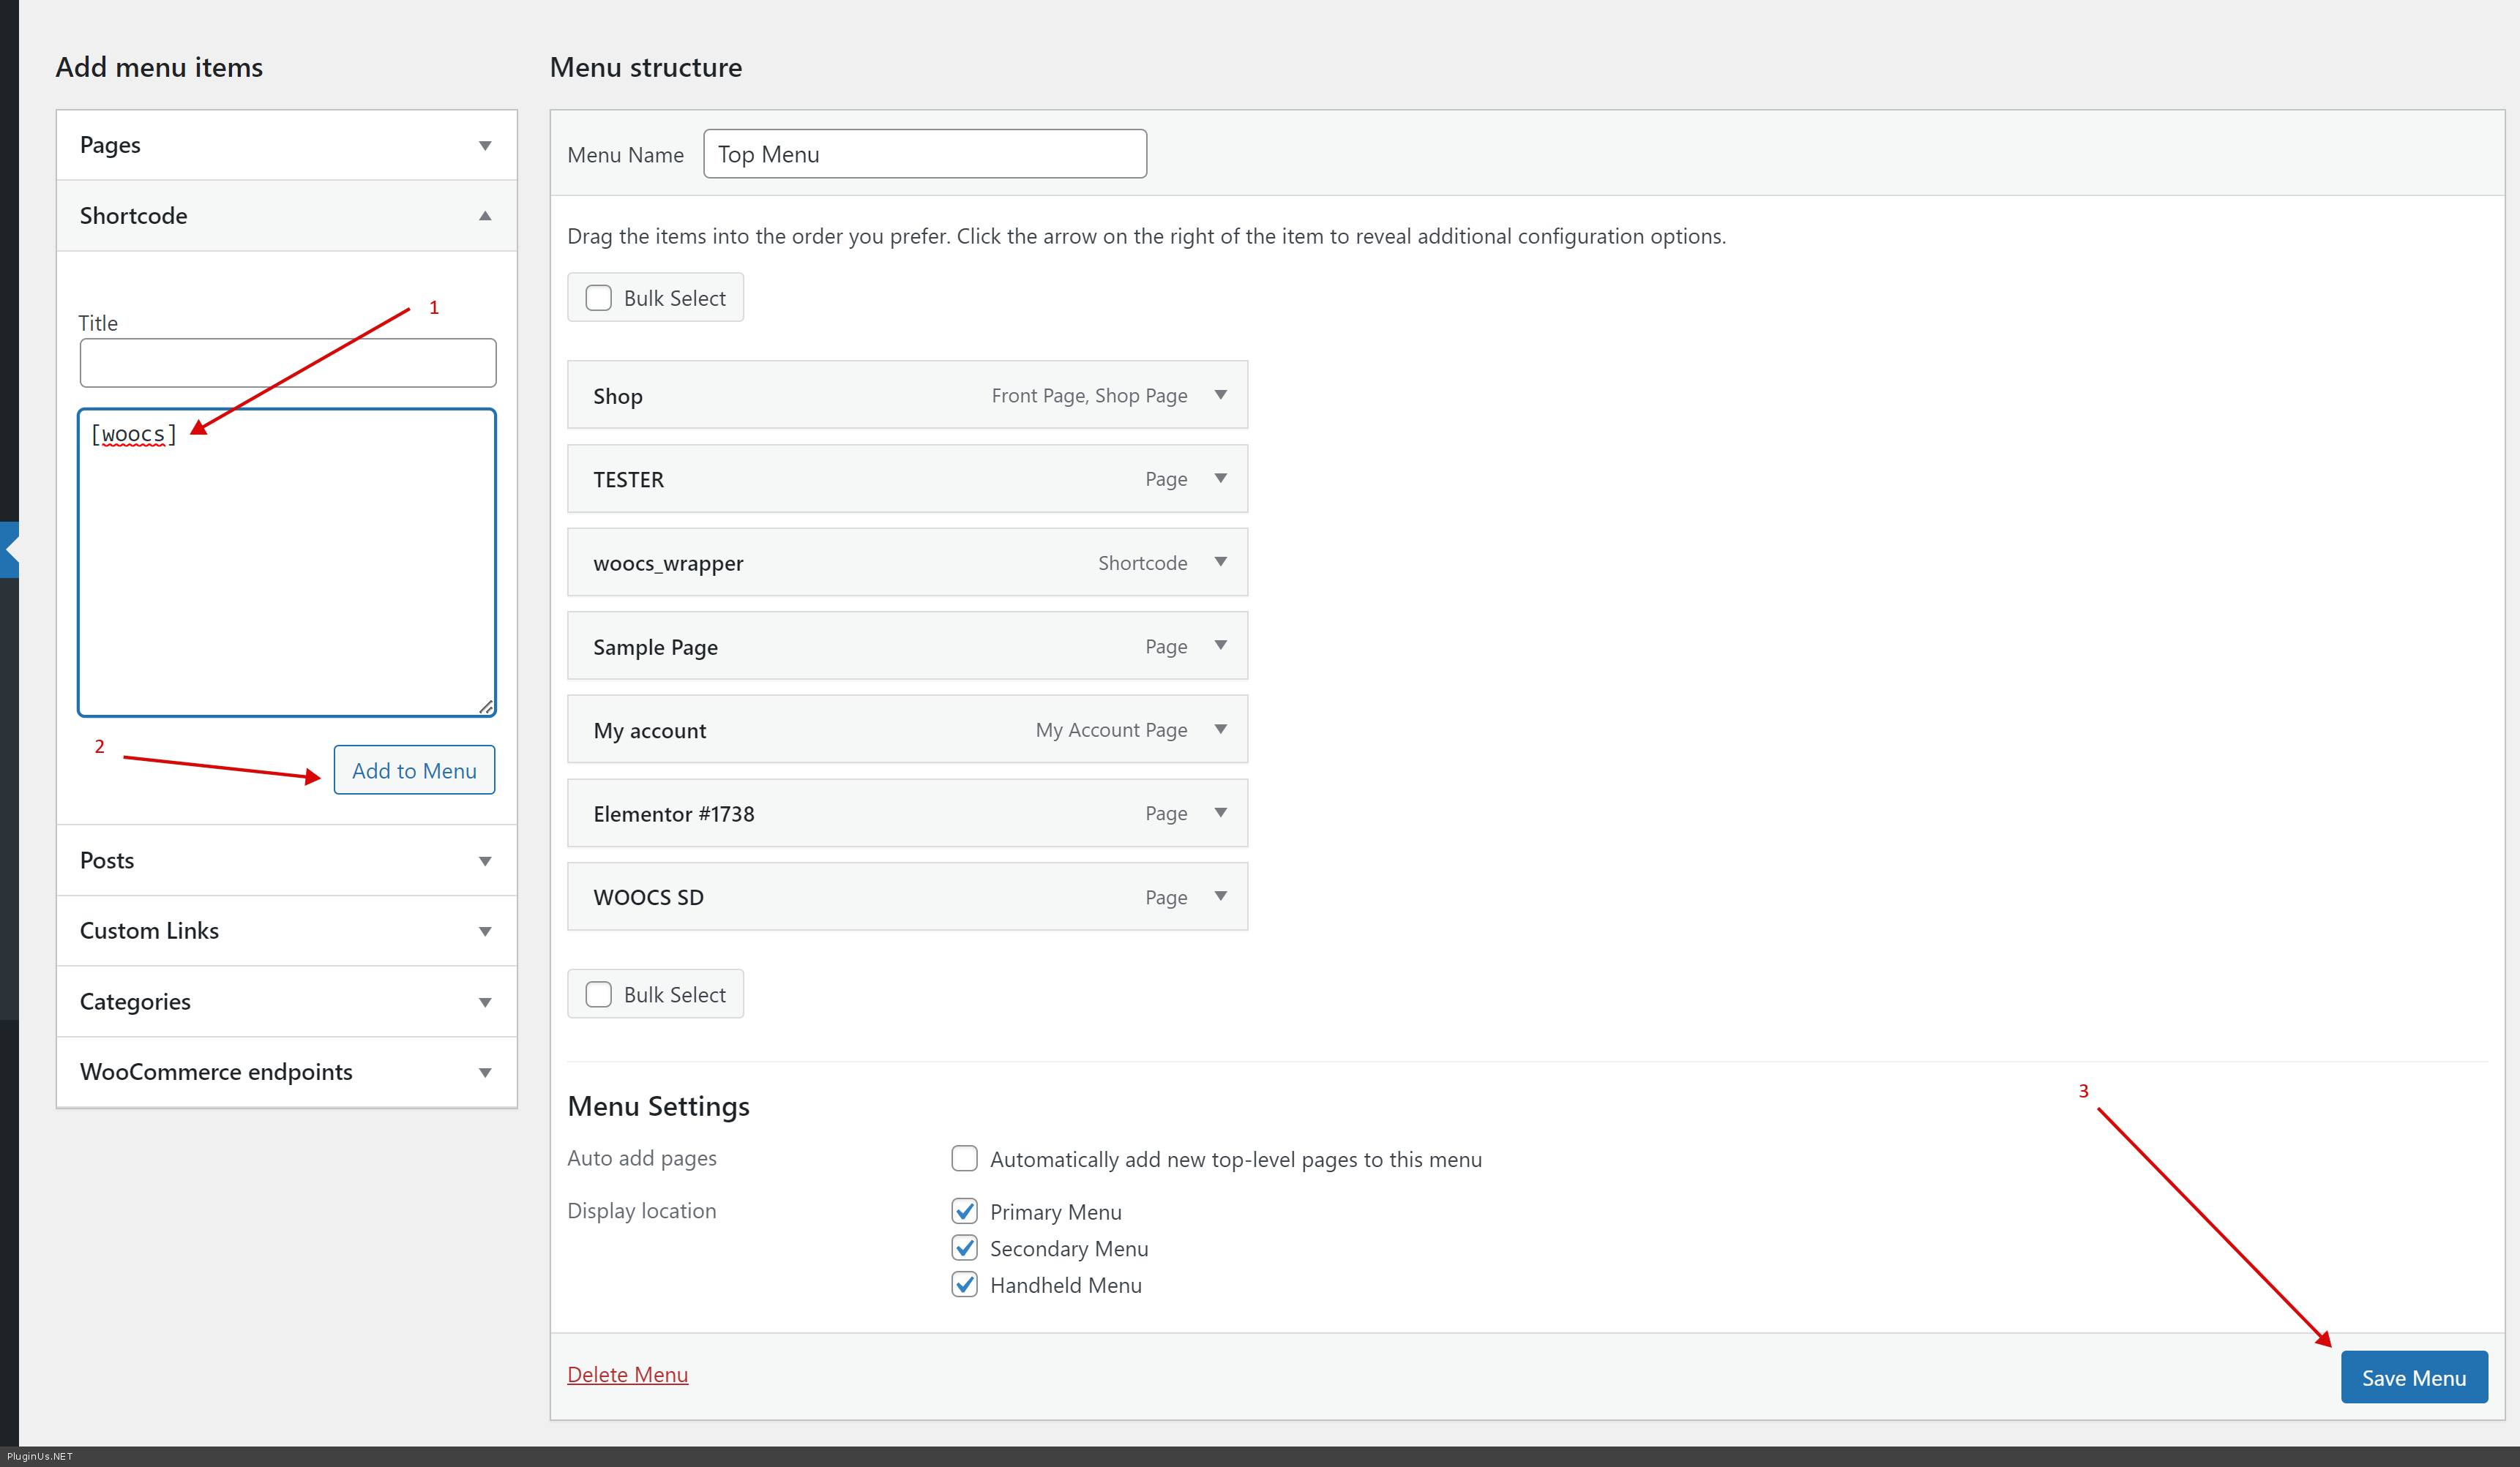Image resolution: width=2520 pixels, height=1467 pixels.
Task: Expand WOOCS SD item arrow
Action: pyautogui.click(x=1220, y=896)
